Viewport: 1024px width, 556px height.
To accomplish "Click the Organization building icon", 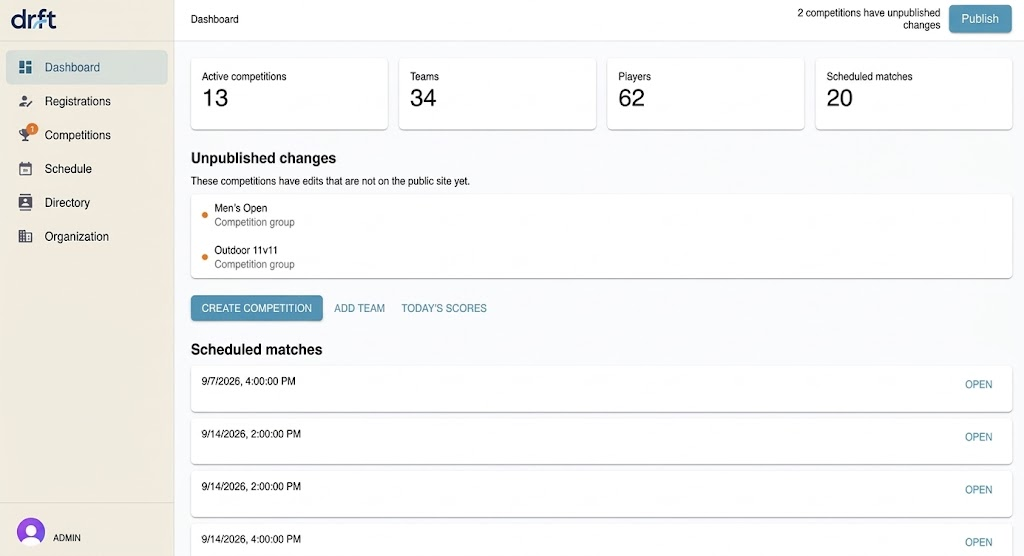I will click(25, 237).
